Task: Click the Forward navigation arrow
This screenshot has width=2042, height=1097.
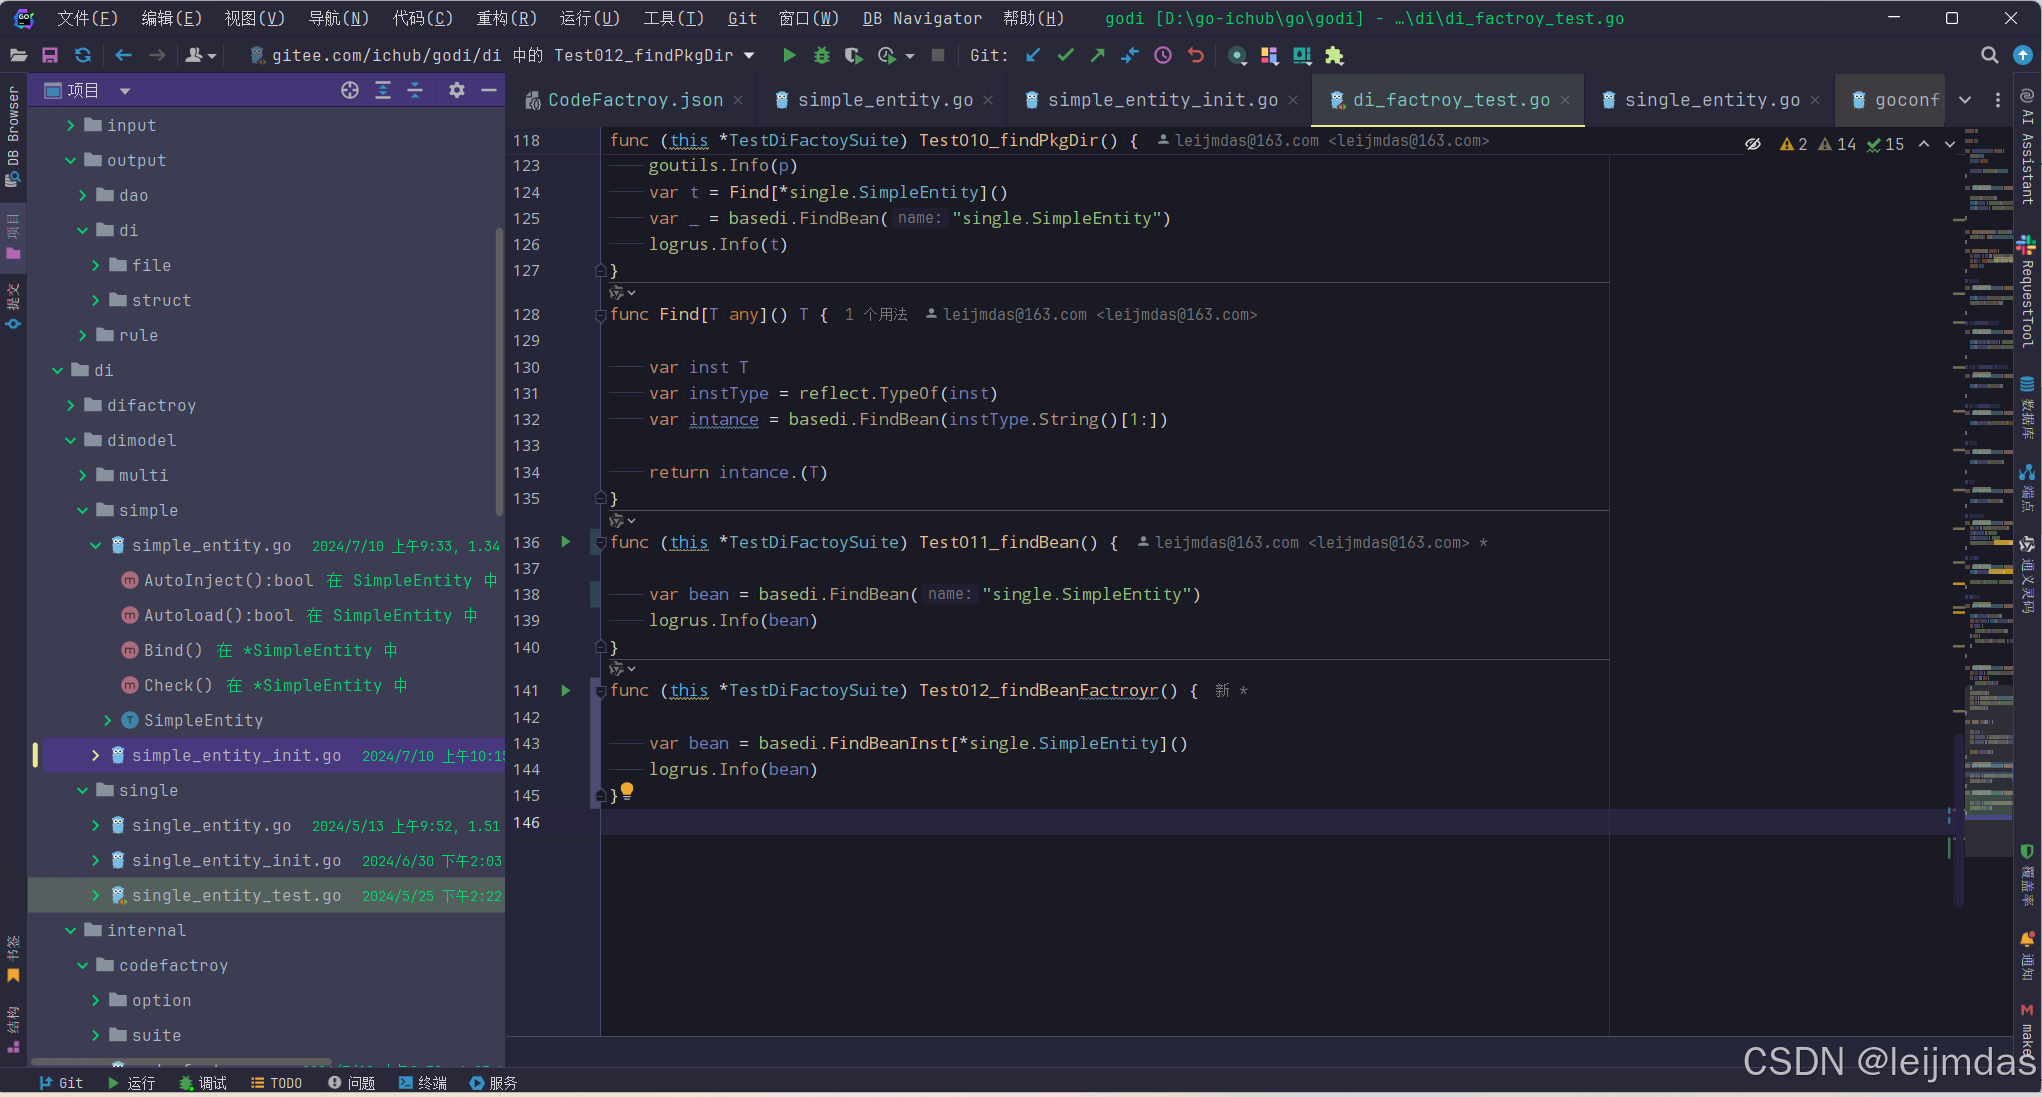Action: tap(157, 56)
